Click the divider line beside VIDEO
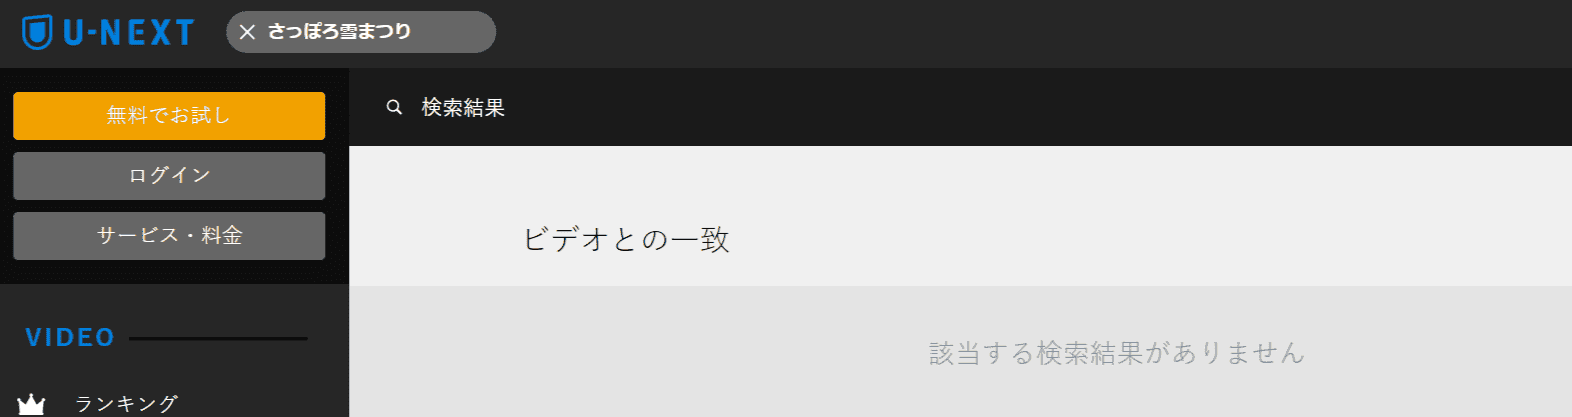1572x417 pixels. pos(218,338)
